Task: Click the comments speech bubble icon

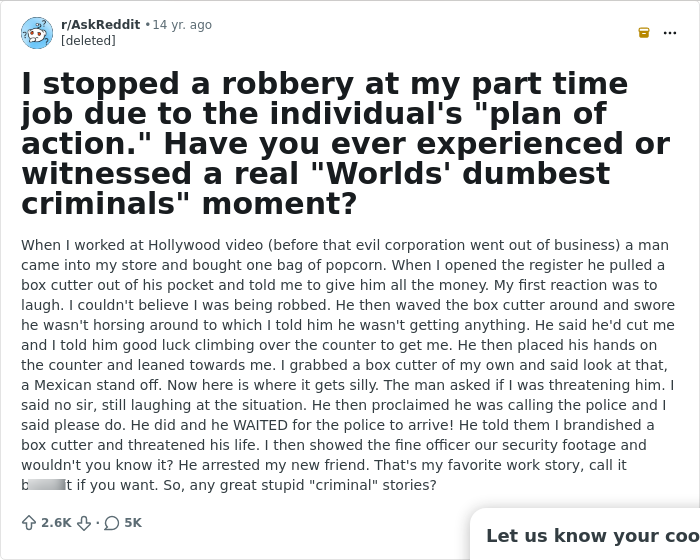Action: coord(112,523)
